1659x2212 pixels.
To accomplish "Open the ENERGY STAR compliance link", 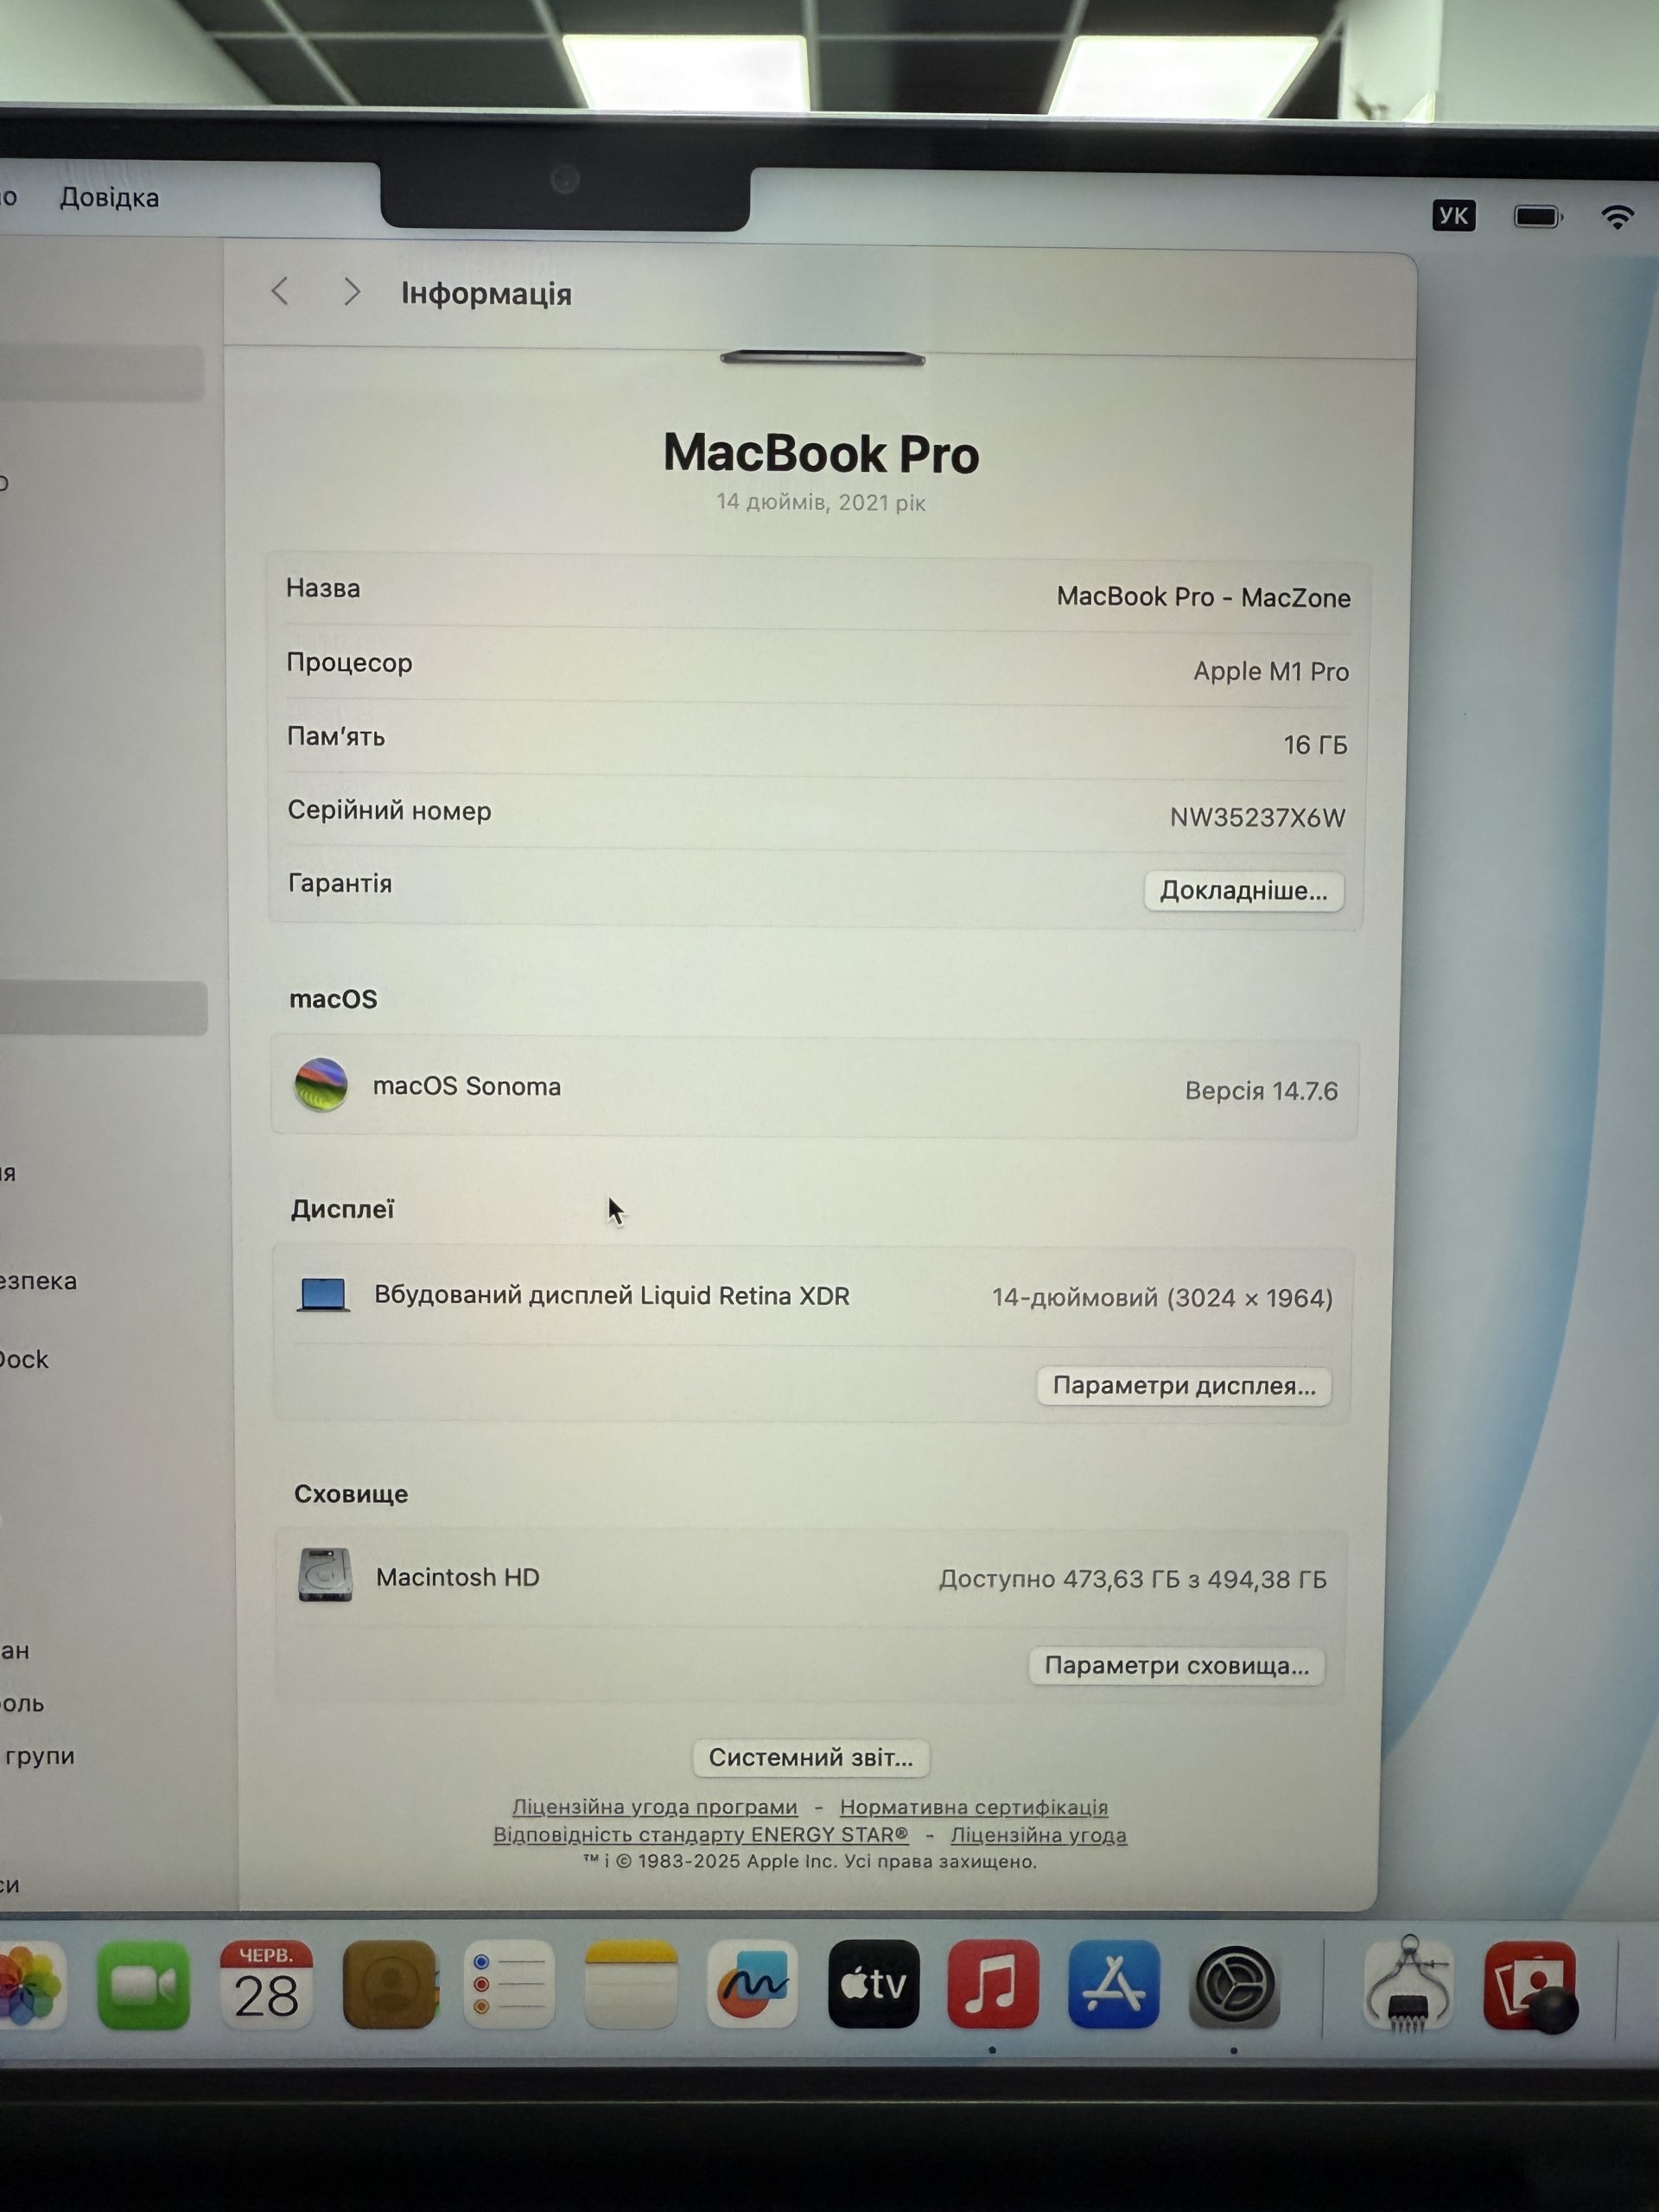I will 701,1835.
